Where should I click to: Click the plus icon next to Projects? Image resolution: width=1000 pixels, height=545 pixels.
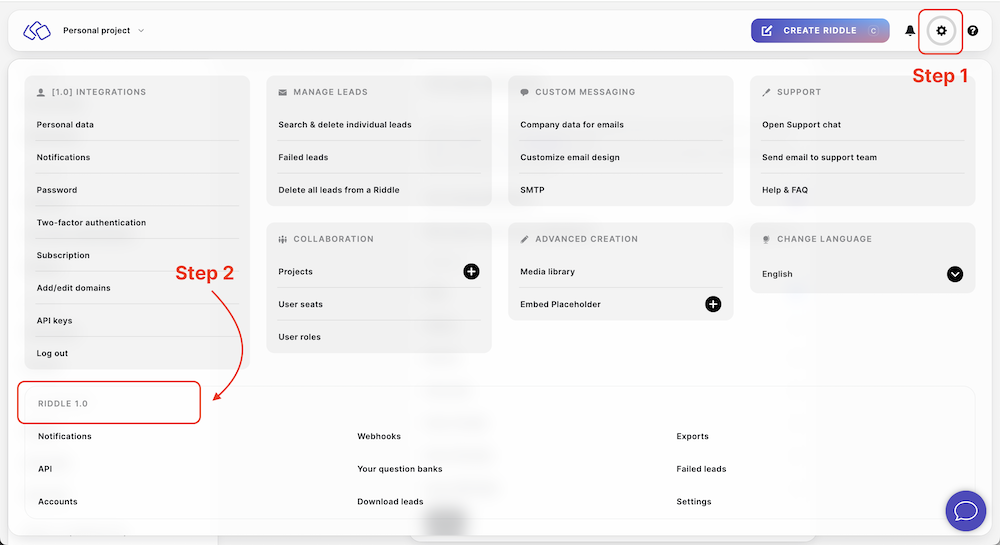(471, 272)
